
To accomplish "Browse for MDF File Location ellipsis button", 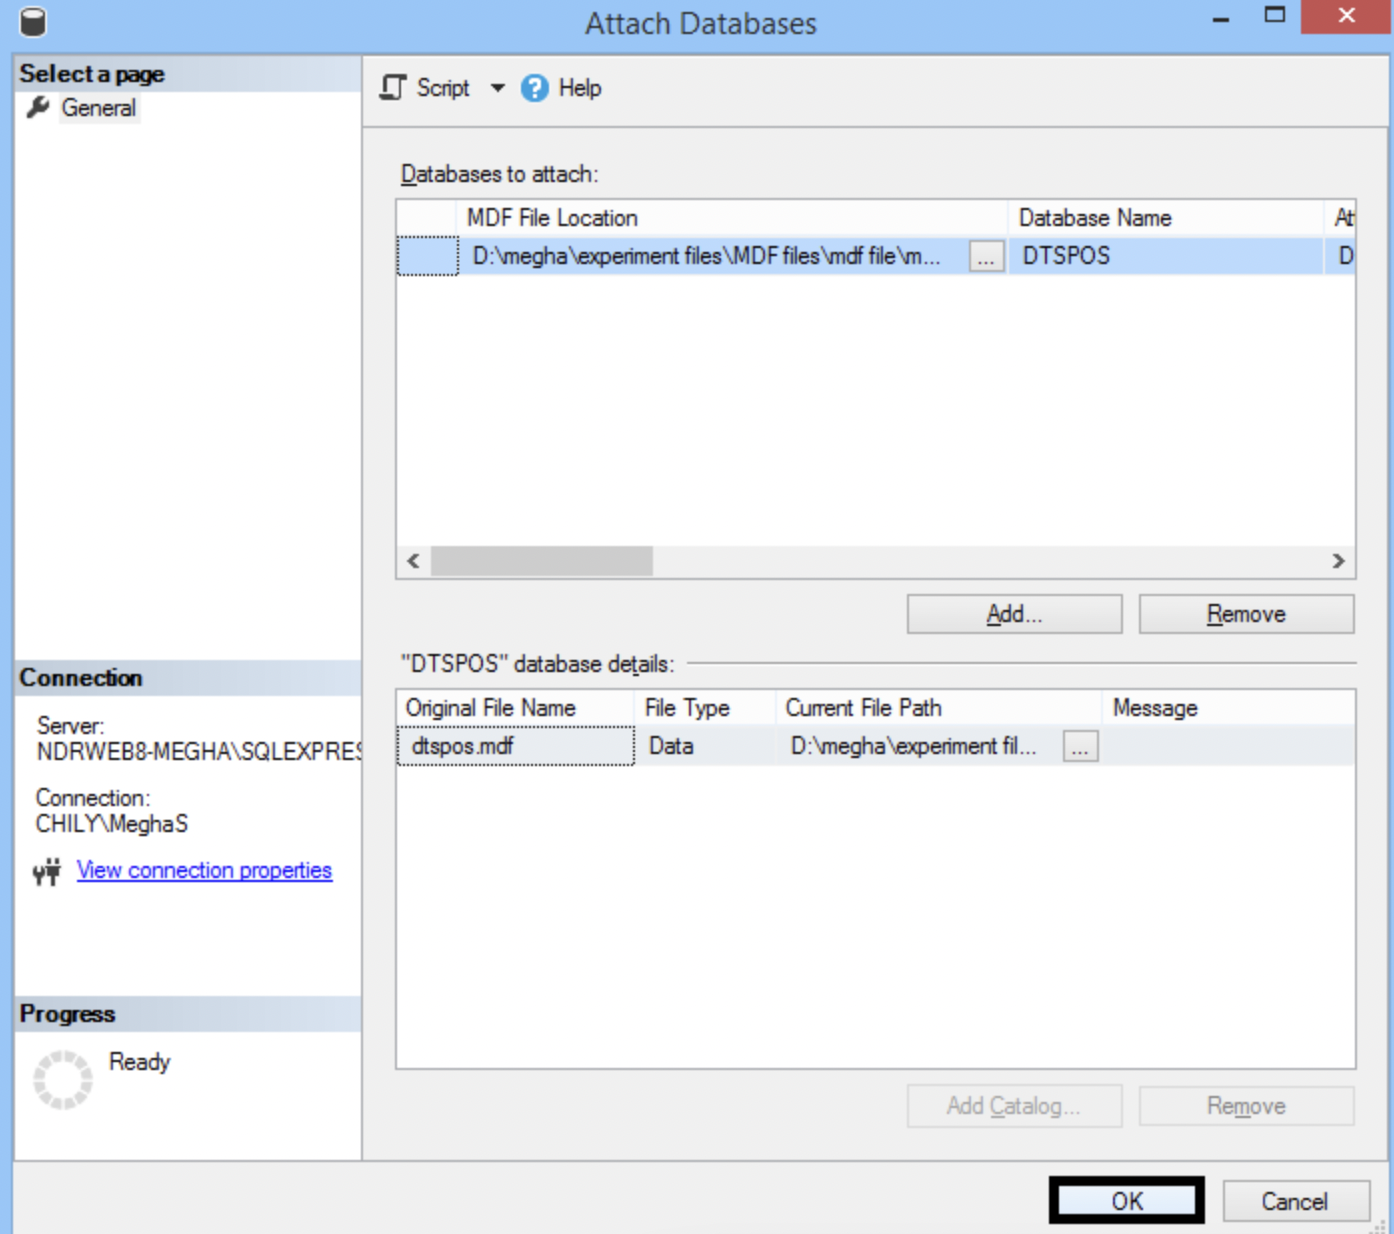I will (986, 257).
